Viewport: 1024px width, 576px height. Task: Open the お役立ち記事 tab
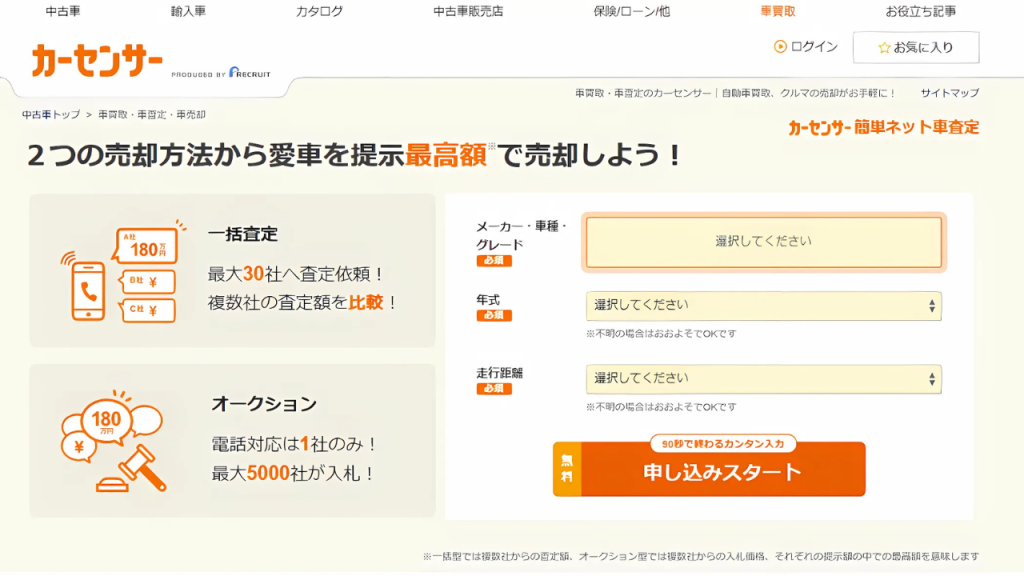coord(920,11)
